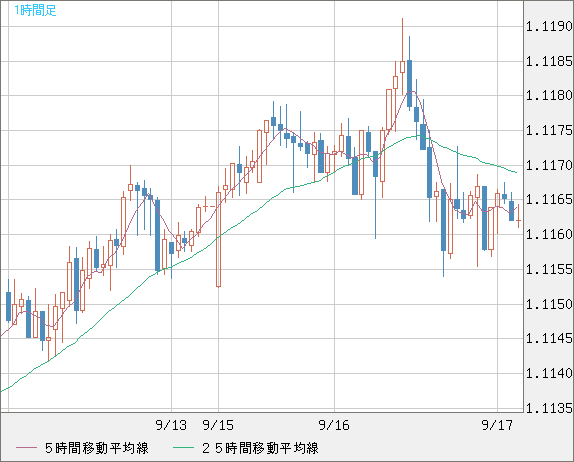Click the 9/13 date label
The width and height of the screenshot is (574, 462).
(171, 425)
